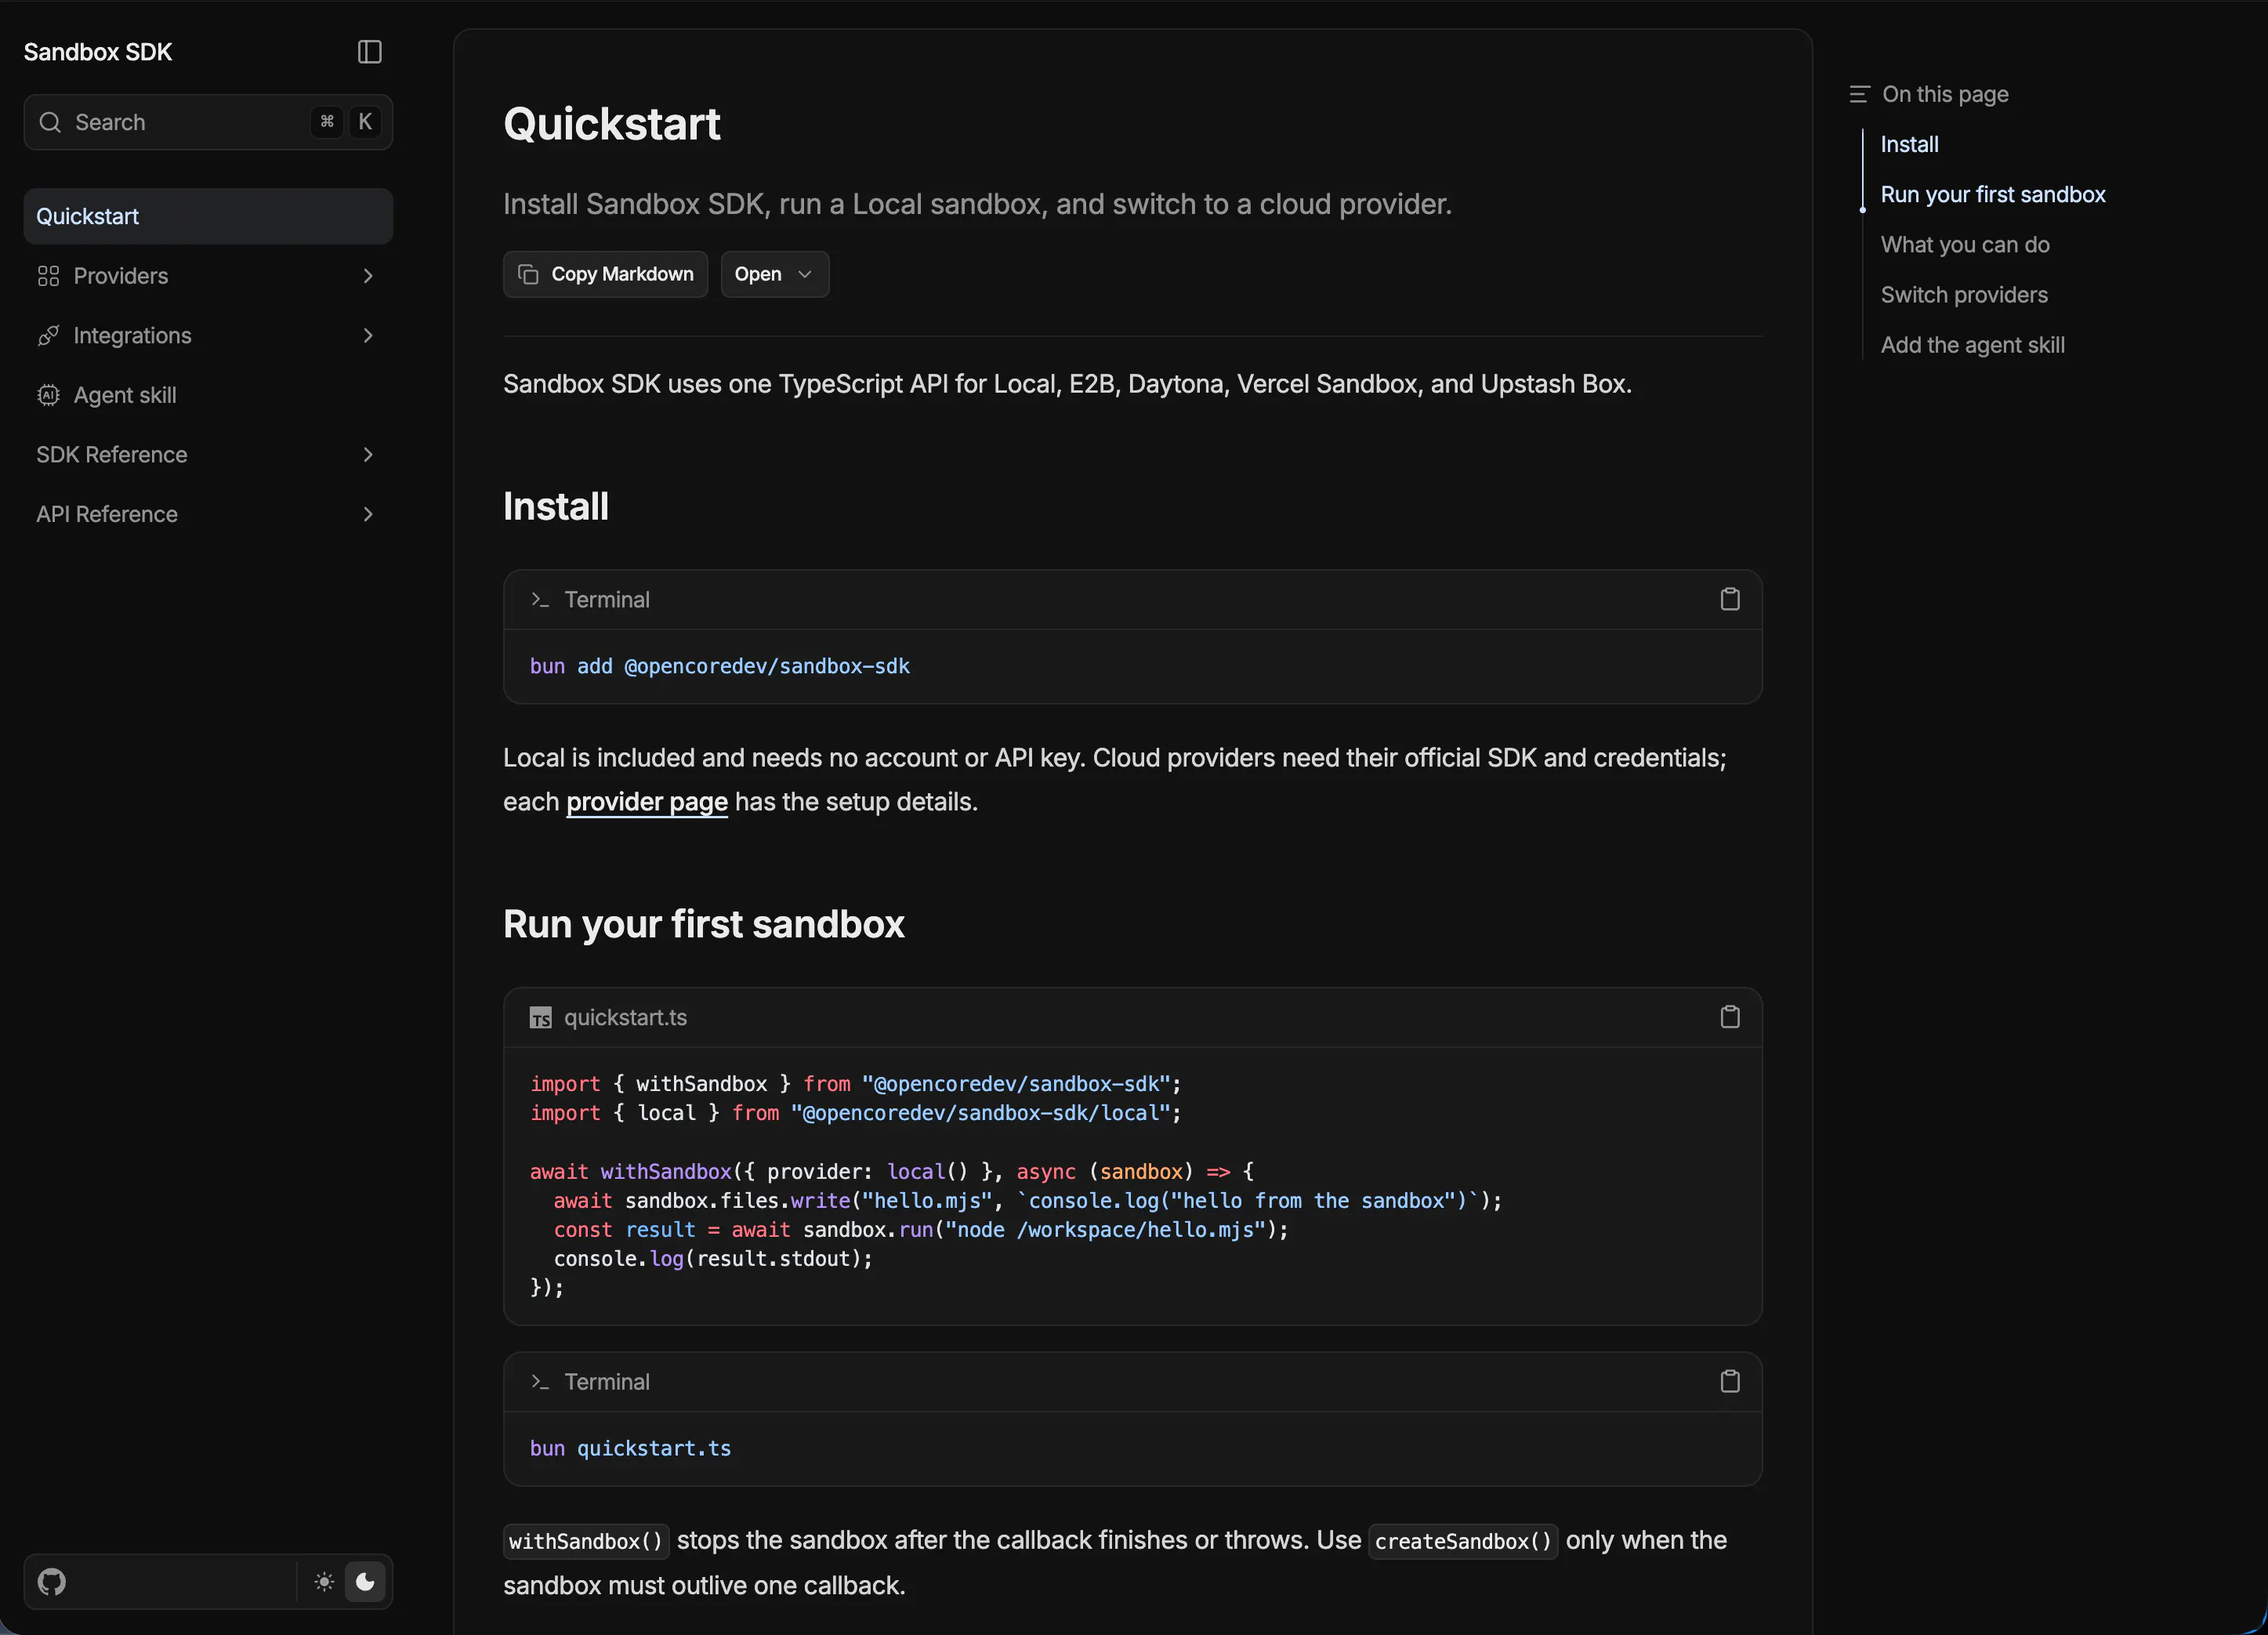Open the Agent skill page

tap(208, 395)
